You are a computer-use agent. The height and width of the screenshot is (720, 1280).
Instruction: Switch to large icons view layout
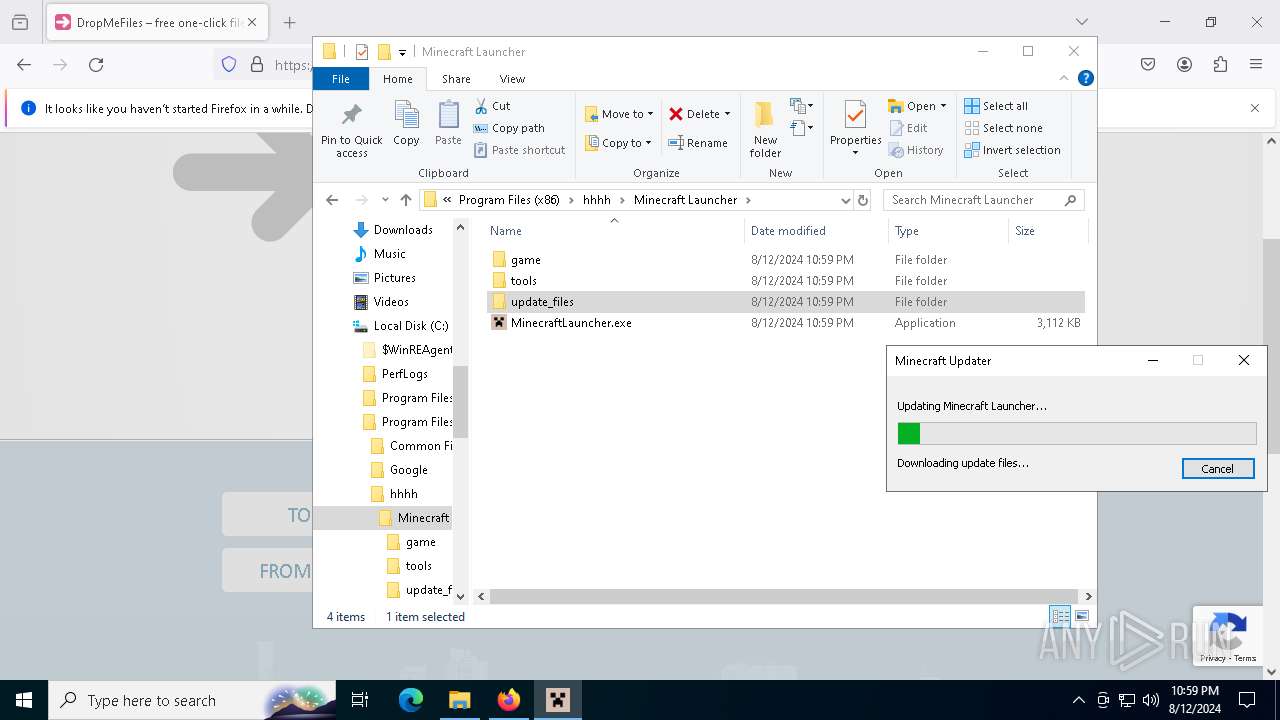(x=1081, y=616)
